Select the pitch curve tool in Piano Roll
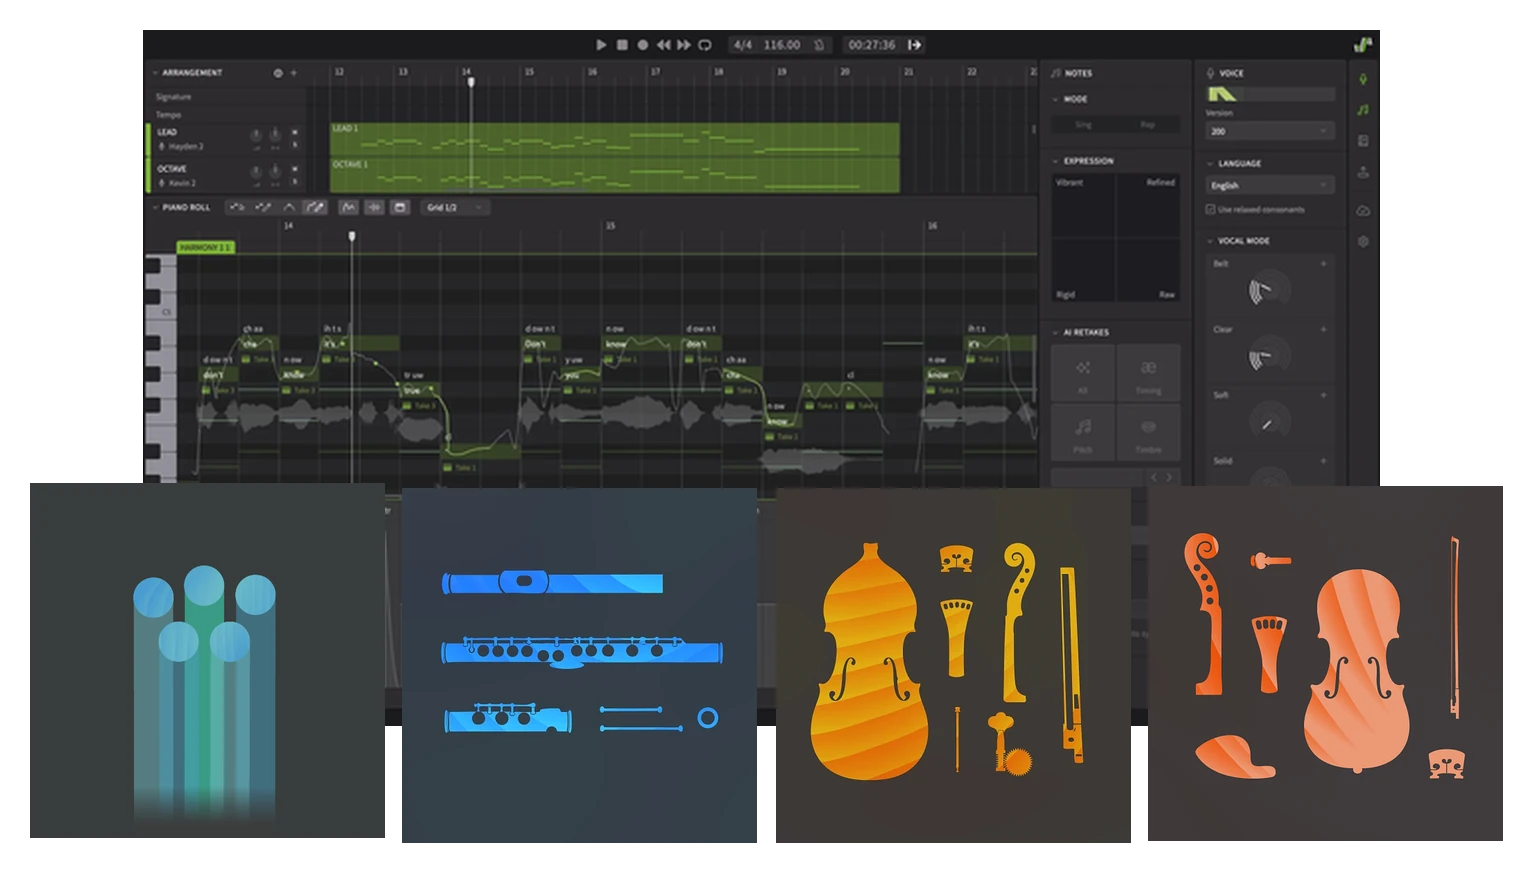 tap(289, 207)
